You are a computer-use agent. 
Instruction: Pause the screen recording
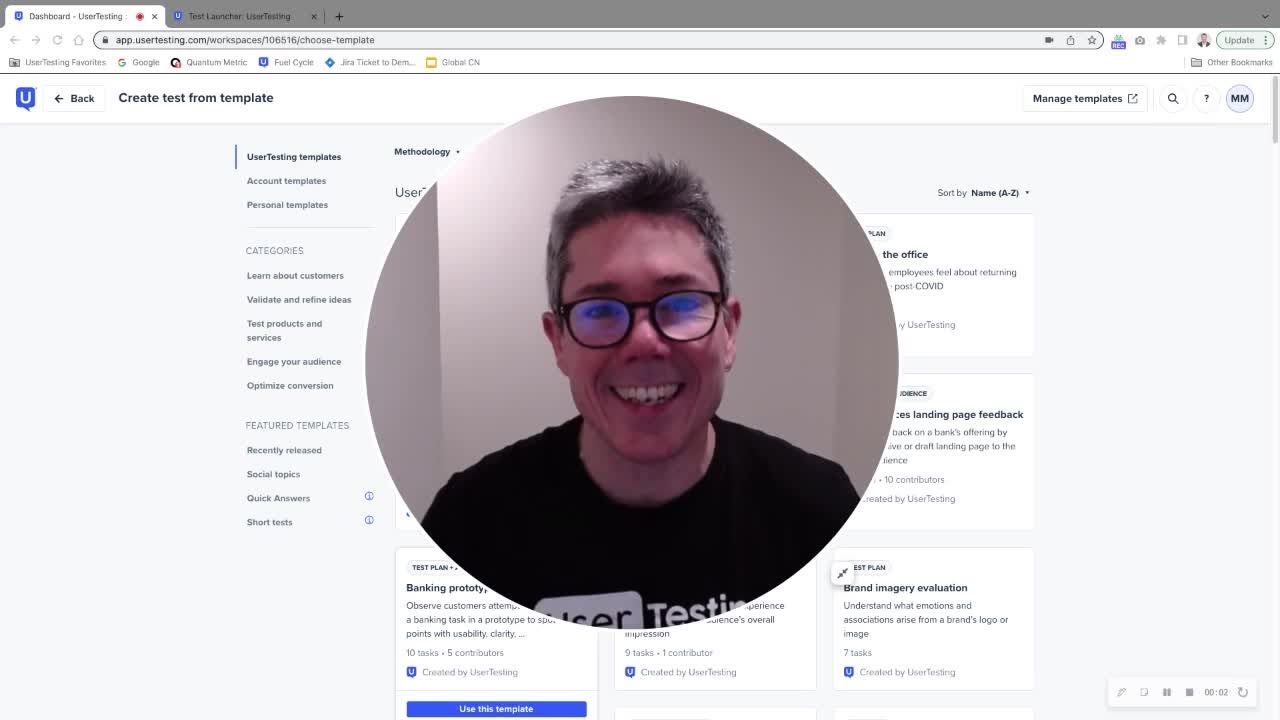(x=1166, y=692)
